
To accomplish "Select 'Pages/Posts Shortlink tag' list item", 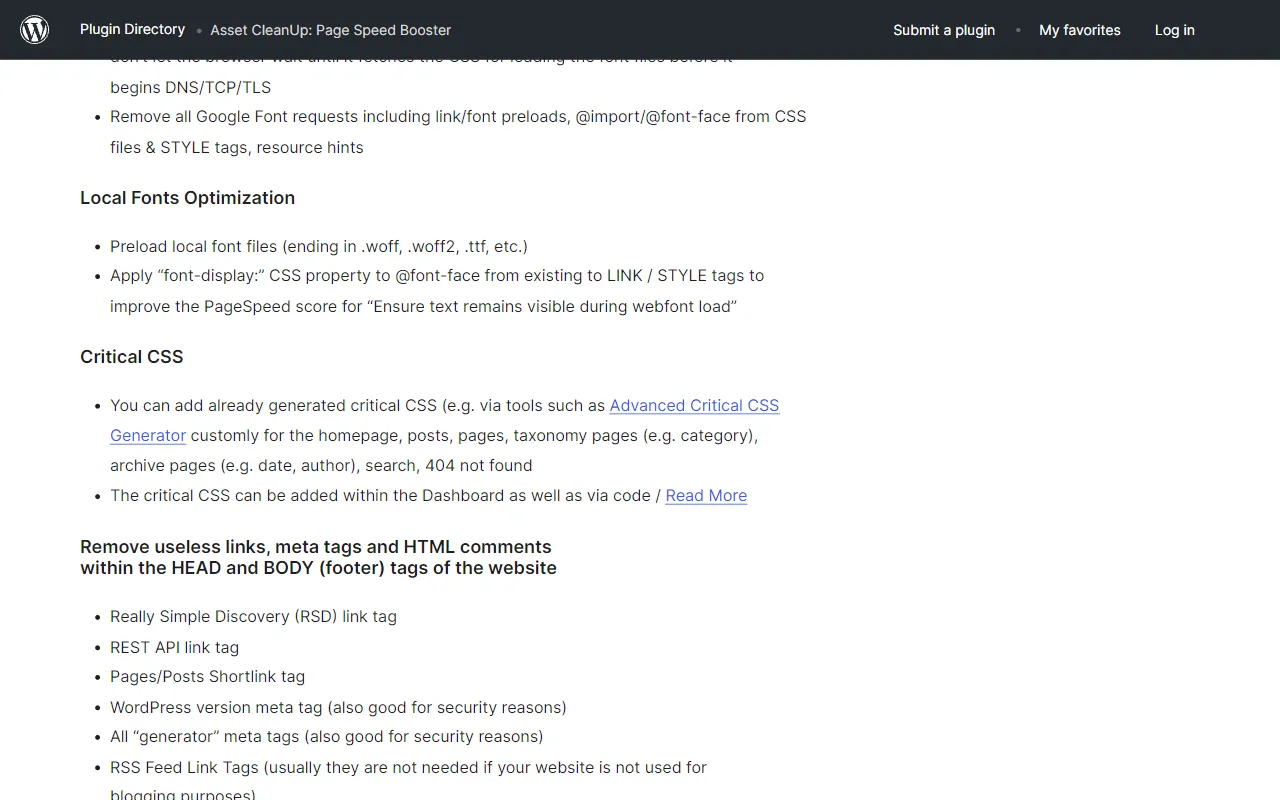I will 207,676.
